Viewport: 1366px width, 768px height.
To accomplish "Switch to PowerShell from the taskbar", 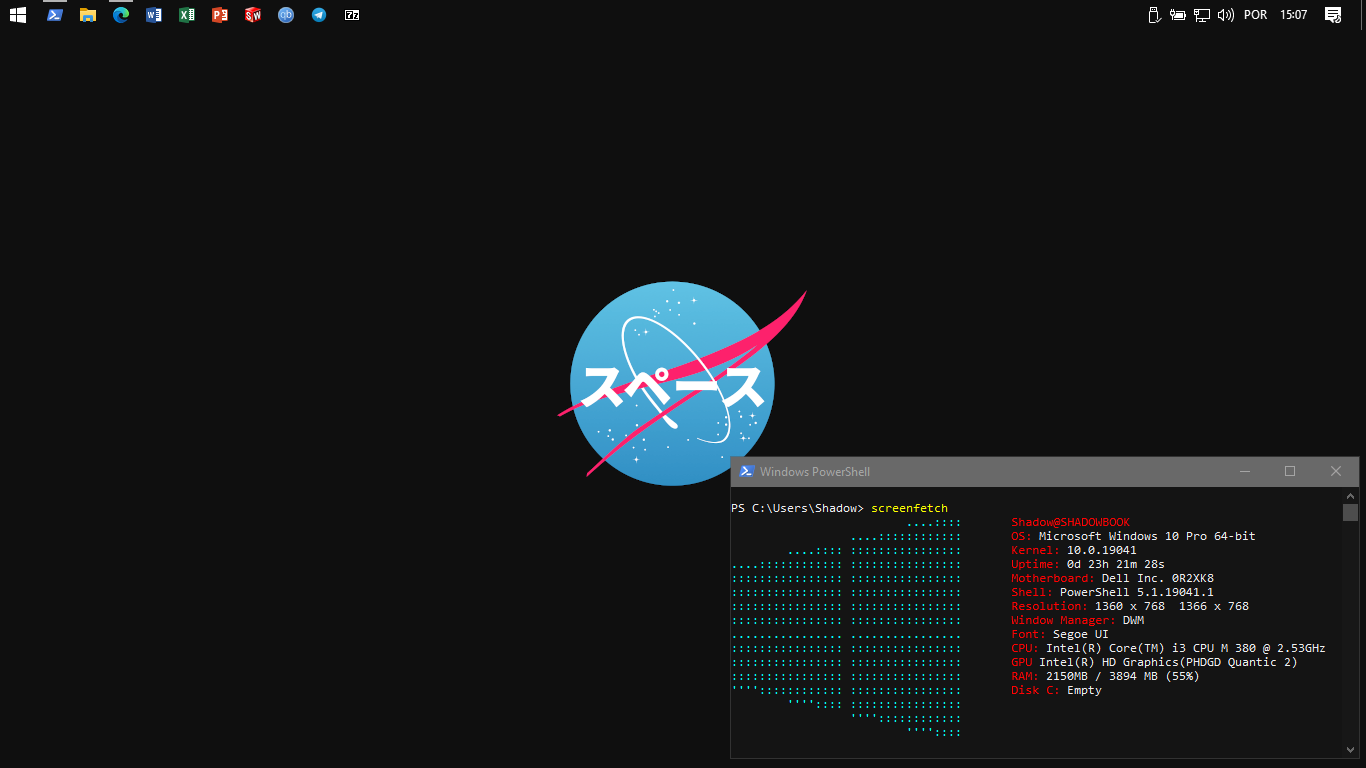I will click(55, 15).
